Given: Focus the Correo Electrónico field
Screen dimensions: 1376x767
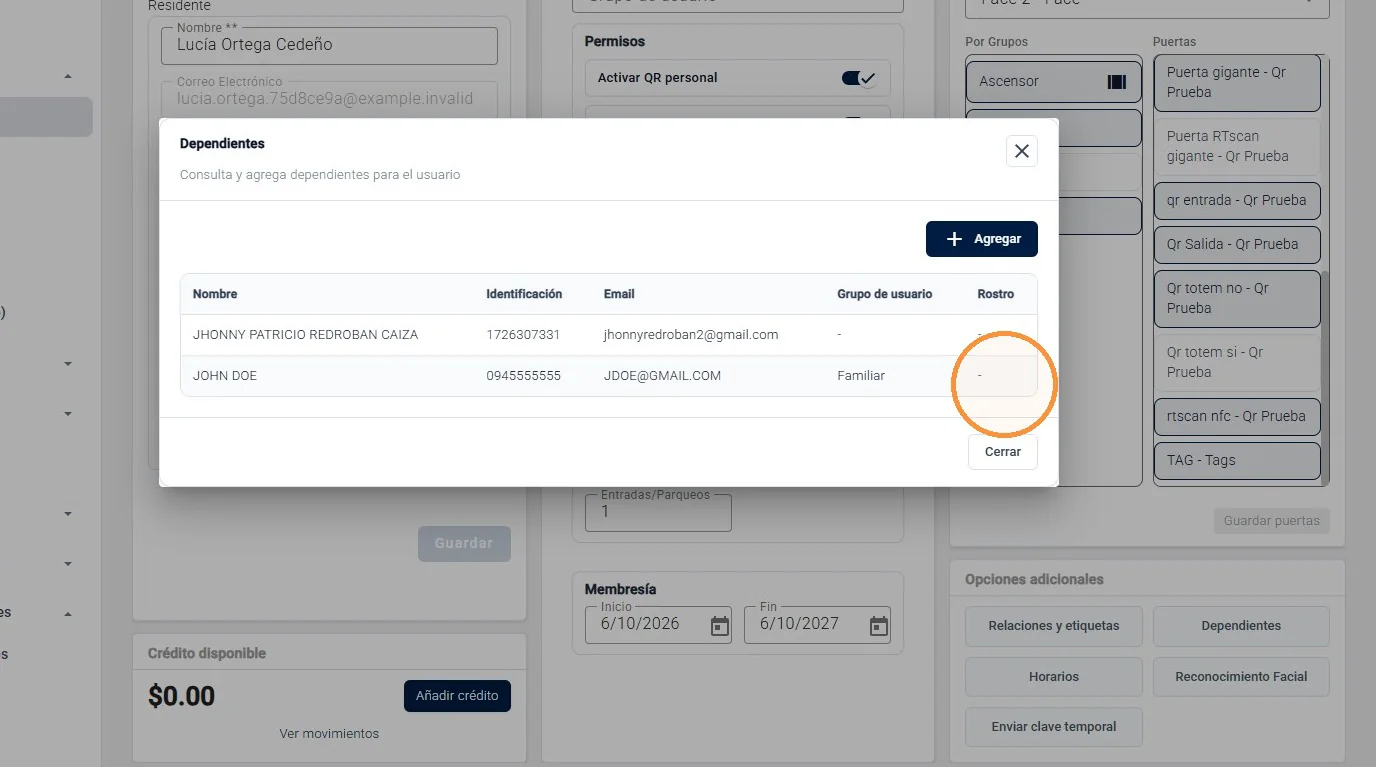Looking at the screenshot, I should [x=329, y=99].
